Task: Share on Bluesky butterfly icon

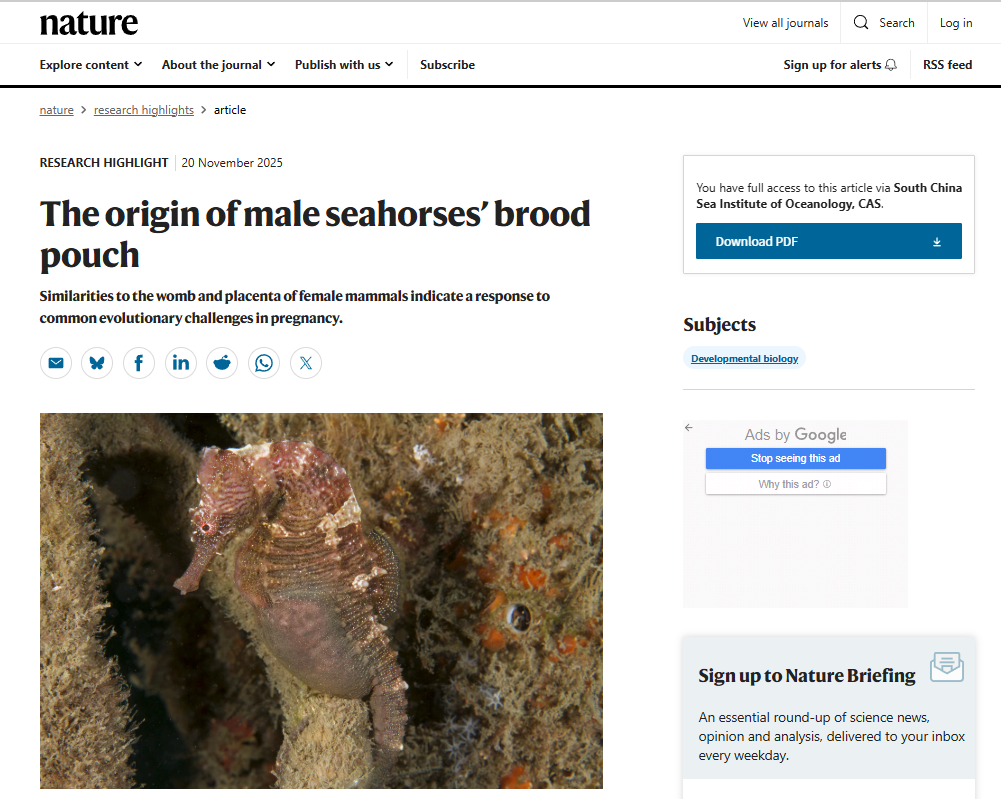Action: coord(97,363)
